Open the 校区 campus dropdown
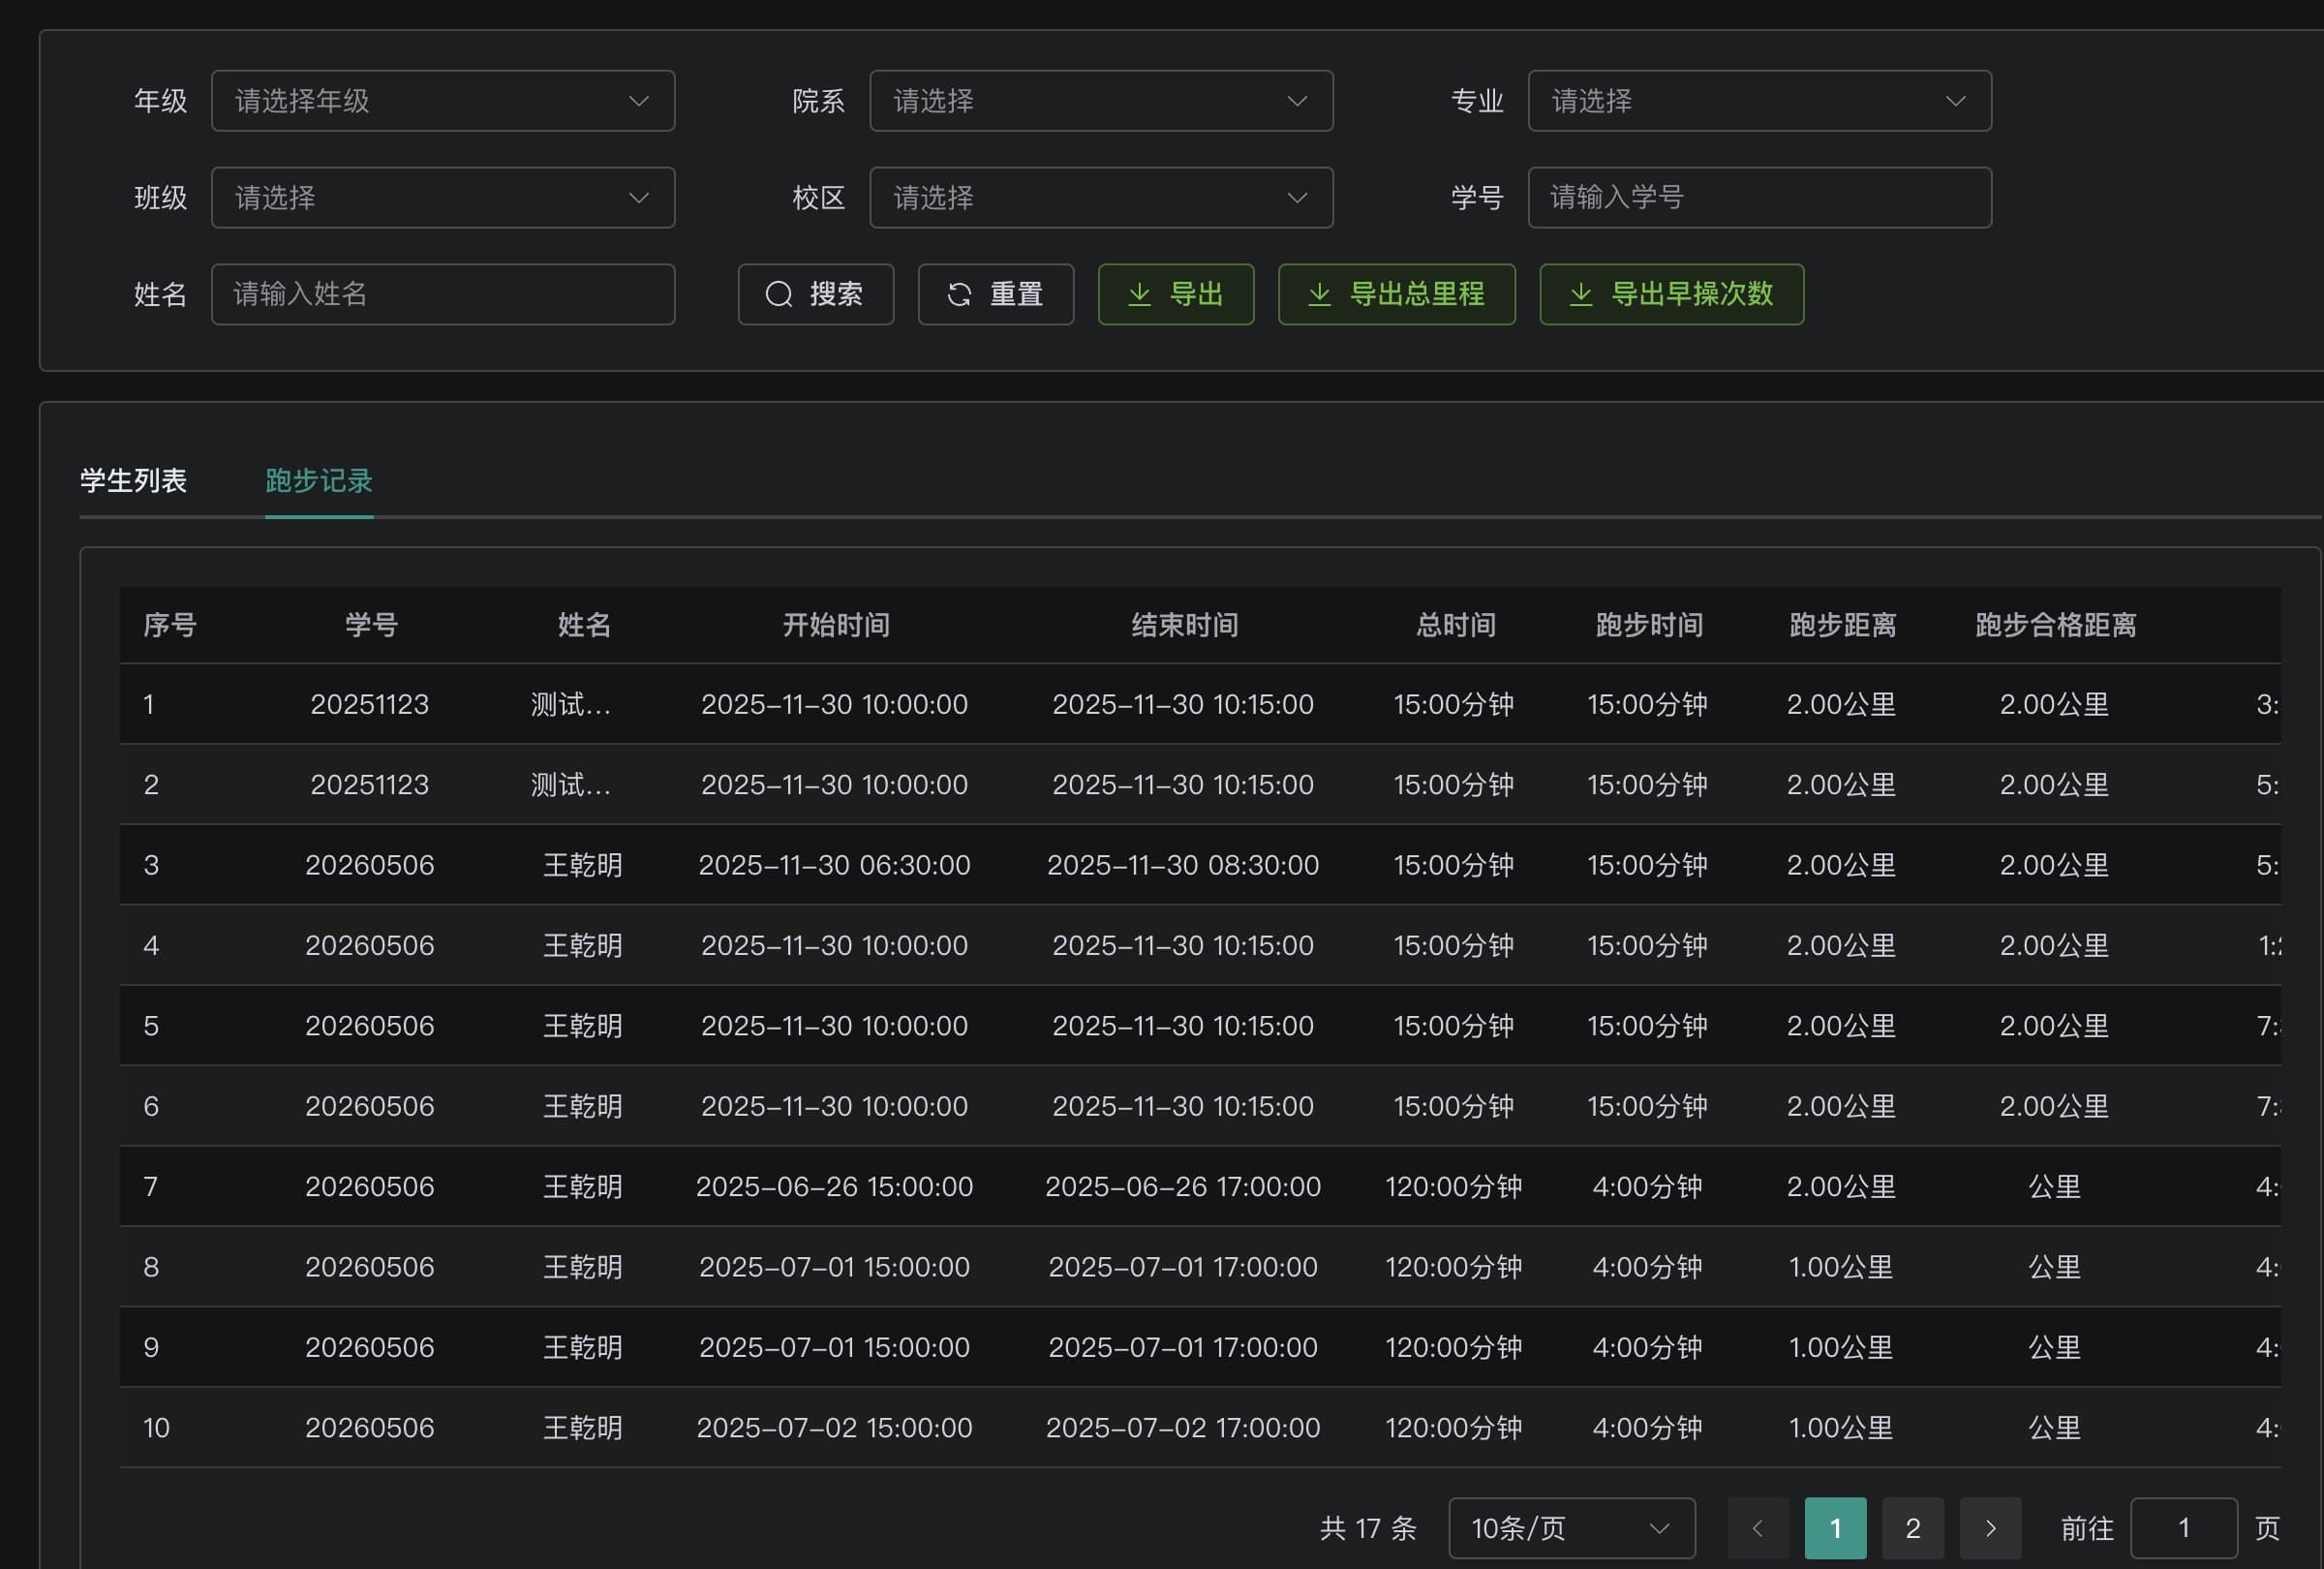 [x=1101, y=197]
